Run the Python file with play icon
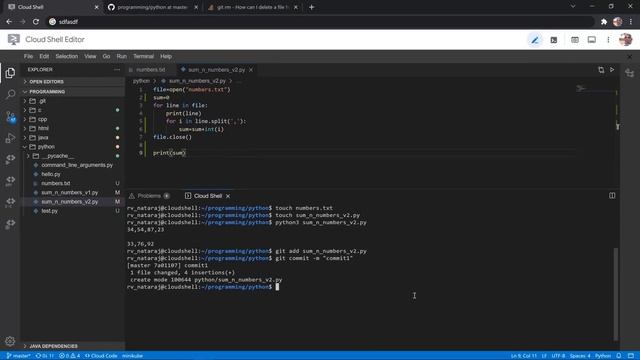The height and width of the screenshot is (360, 640). point(612,70)
